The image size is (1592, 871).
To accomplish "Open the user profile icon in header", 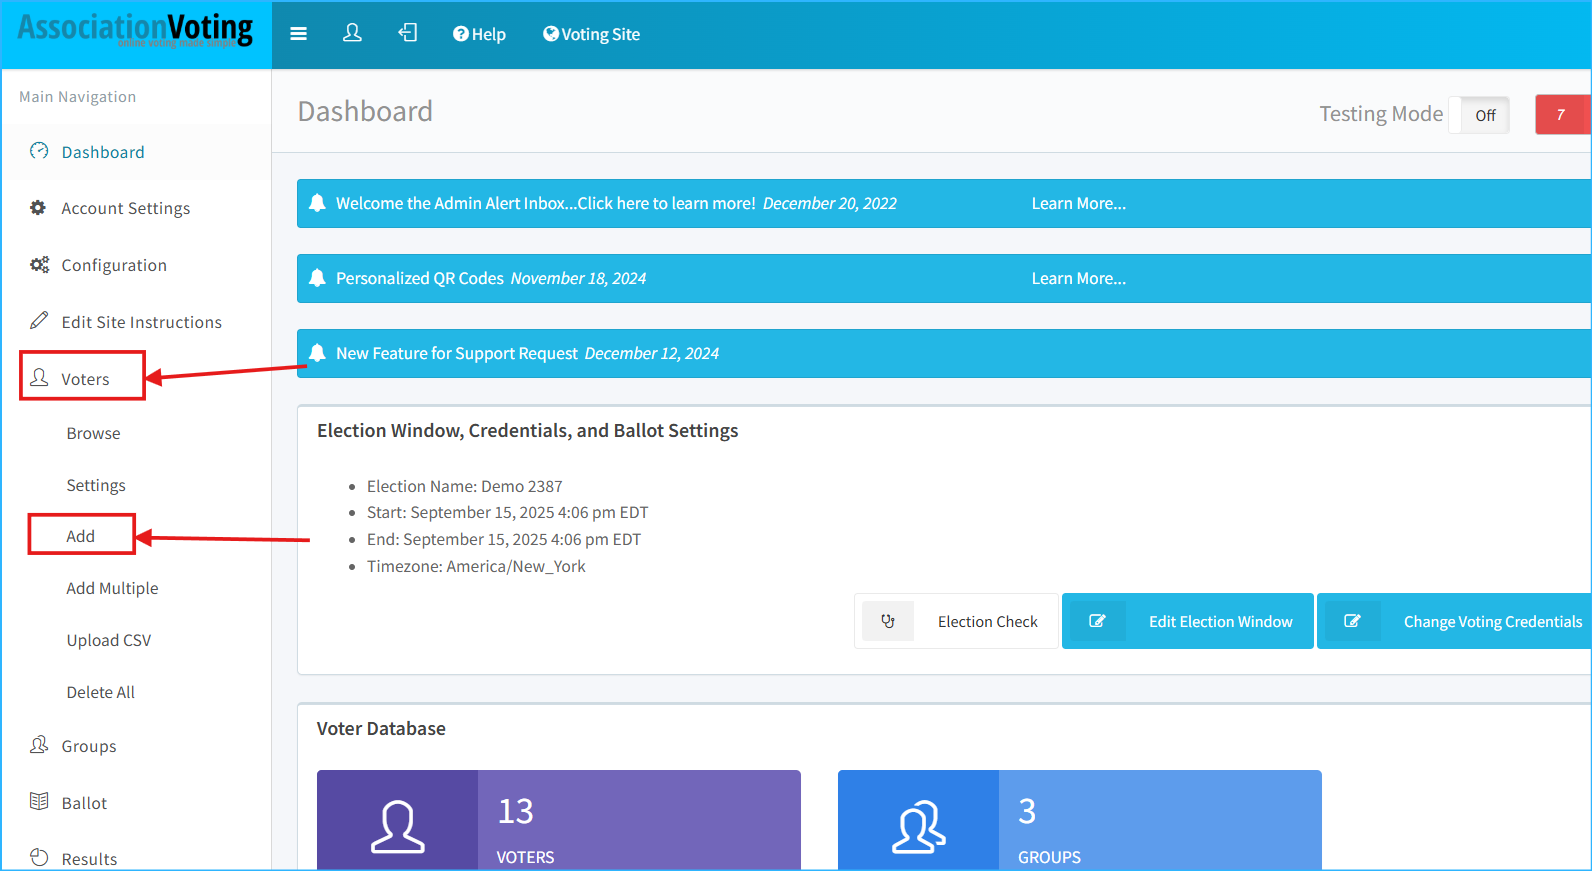I will 352,34.
